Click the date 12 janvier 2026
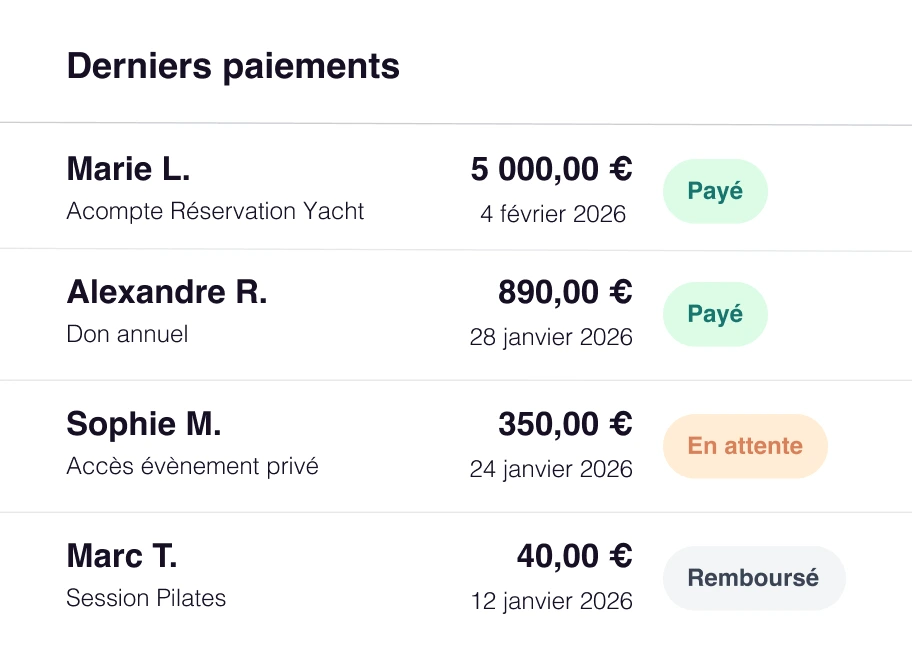Viewport: 912px width, 669px height. [552, 601]
